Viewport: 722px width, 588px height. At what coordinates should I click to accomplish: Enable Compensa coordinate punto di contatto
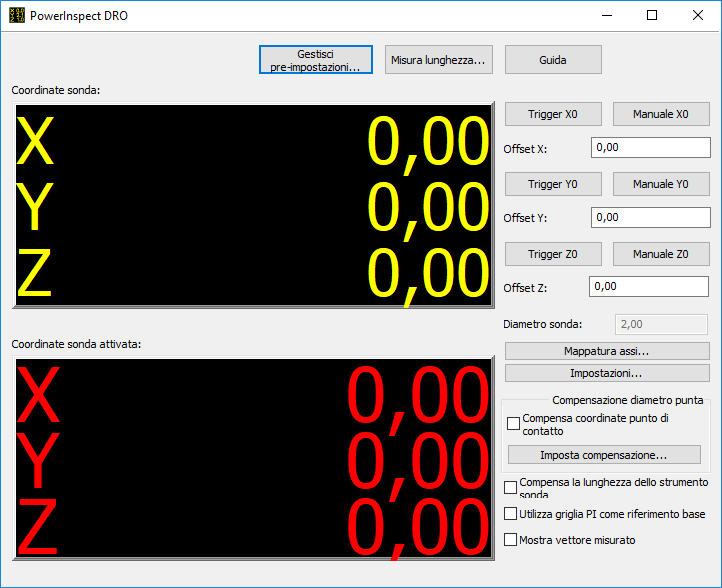tap(513, 423)
